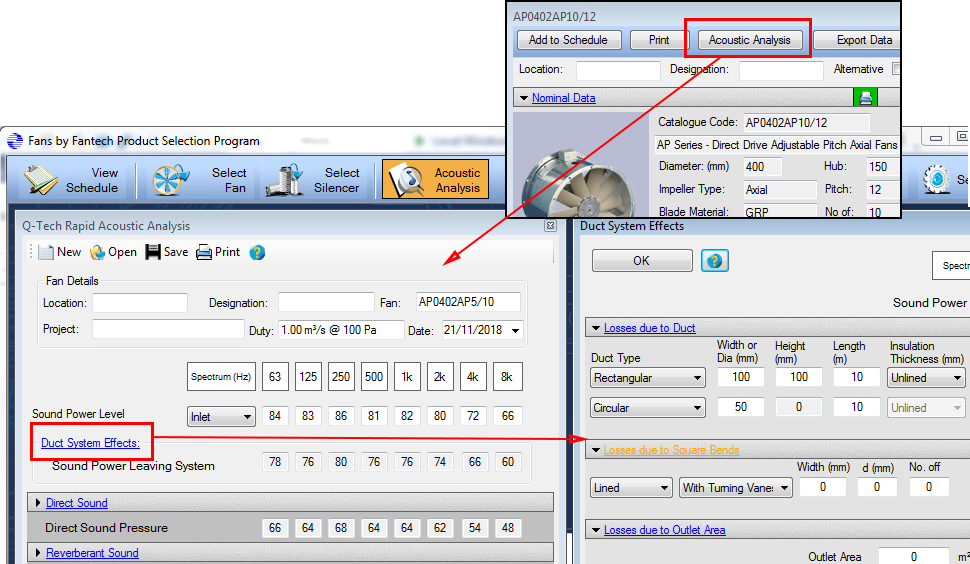Save the acoustic analysis with Save icon

point(153,252)
